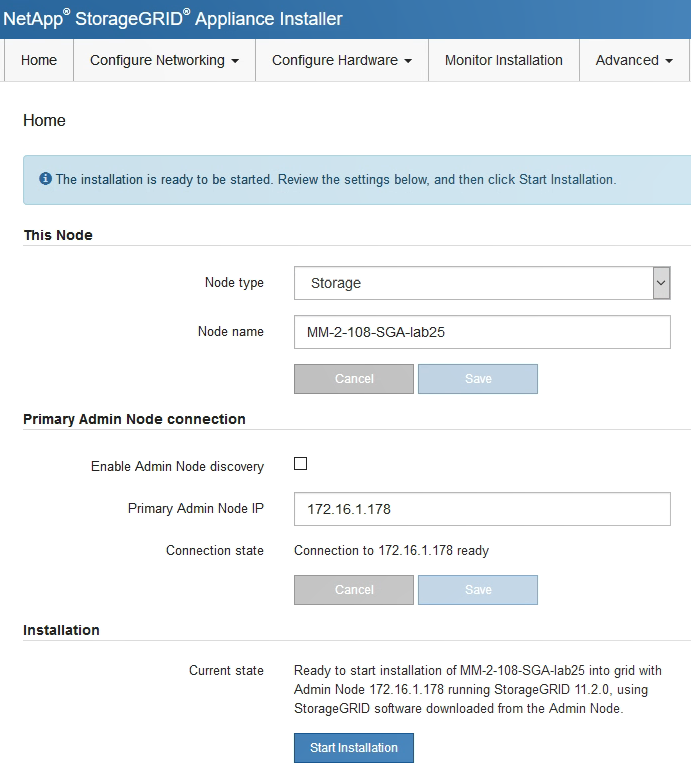Click the Advanced menu caret icon

coord(668,61)
